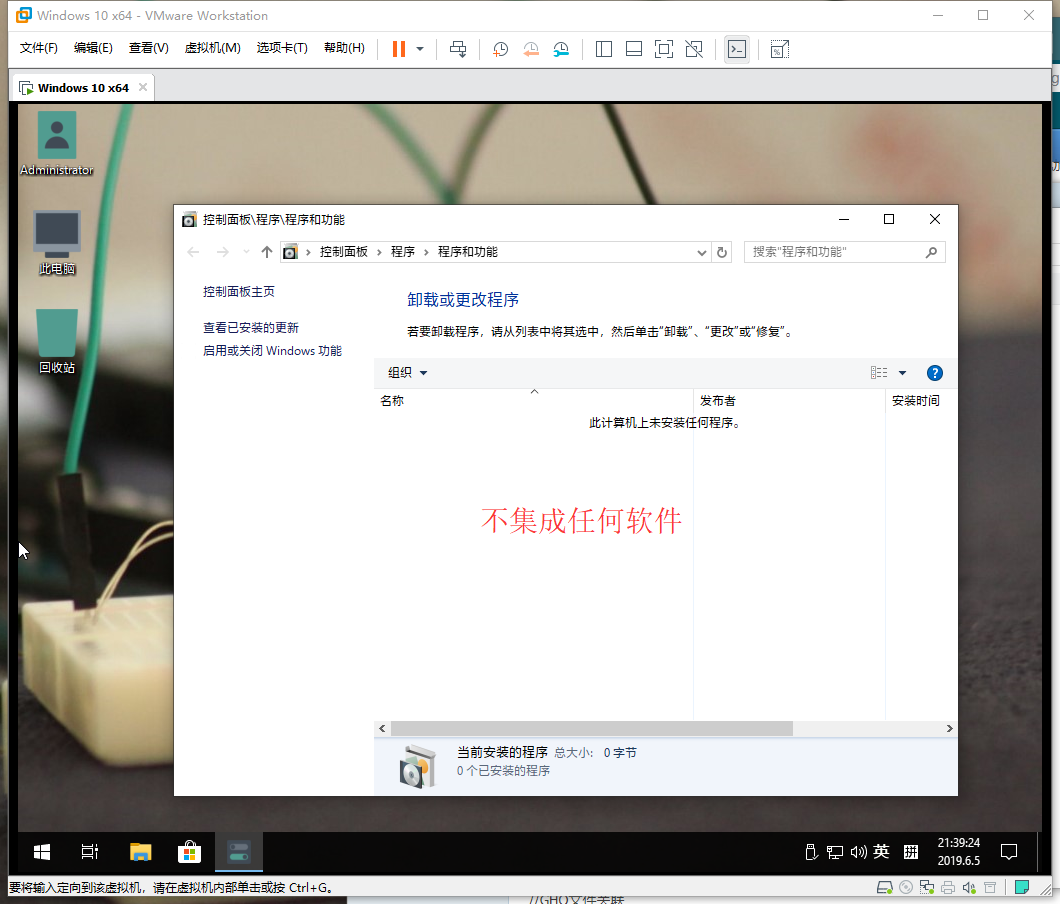
Task: Toggle the thumbnail bar view icon
Action: [633, 49]
